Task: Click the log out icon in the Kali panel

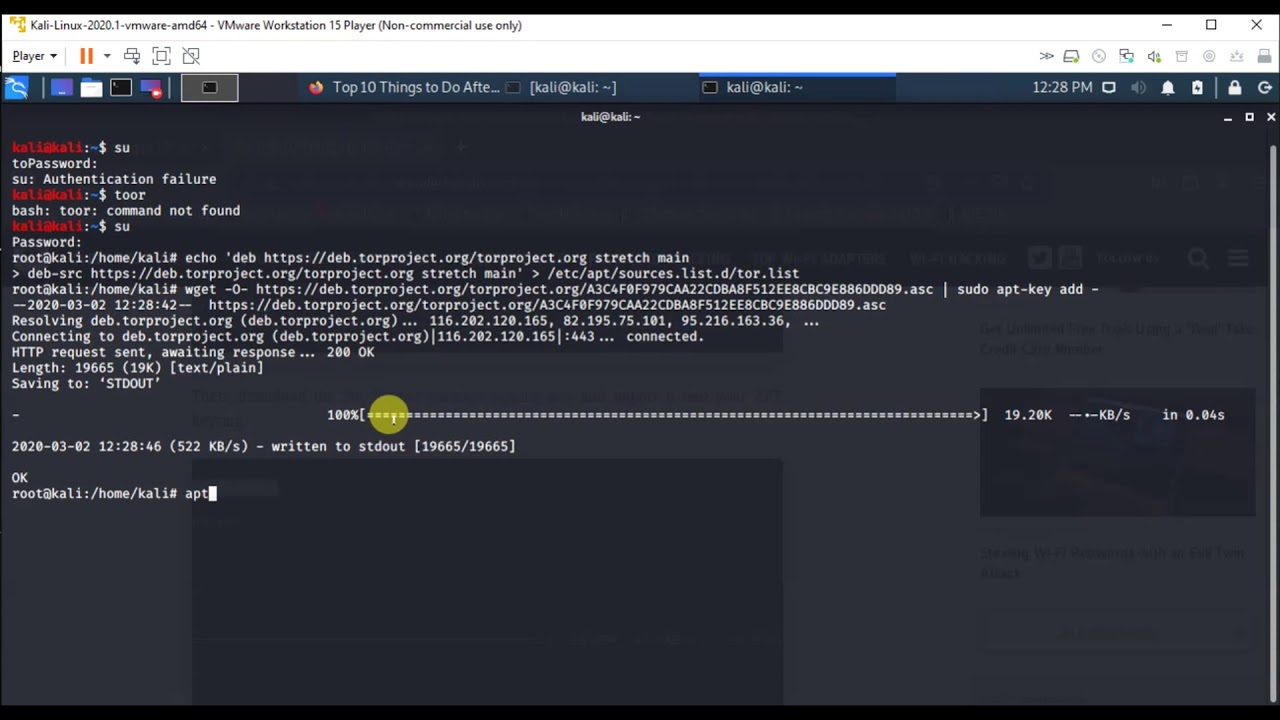Action: (1265, 88)
